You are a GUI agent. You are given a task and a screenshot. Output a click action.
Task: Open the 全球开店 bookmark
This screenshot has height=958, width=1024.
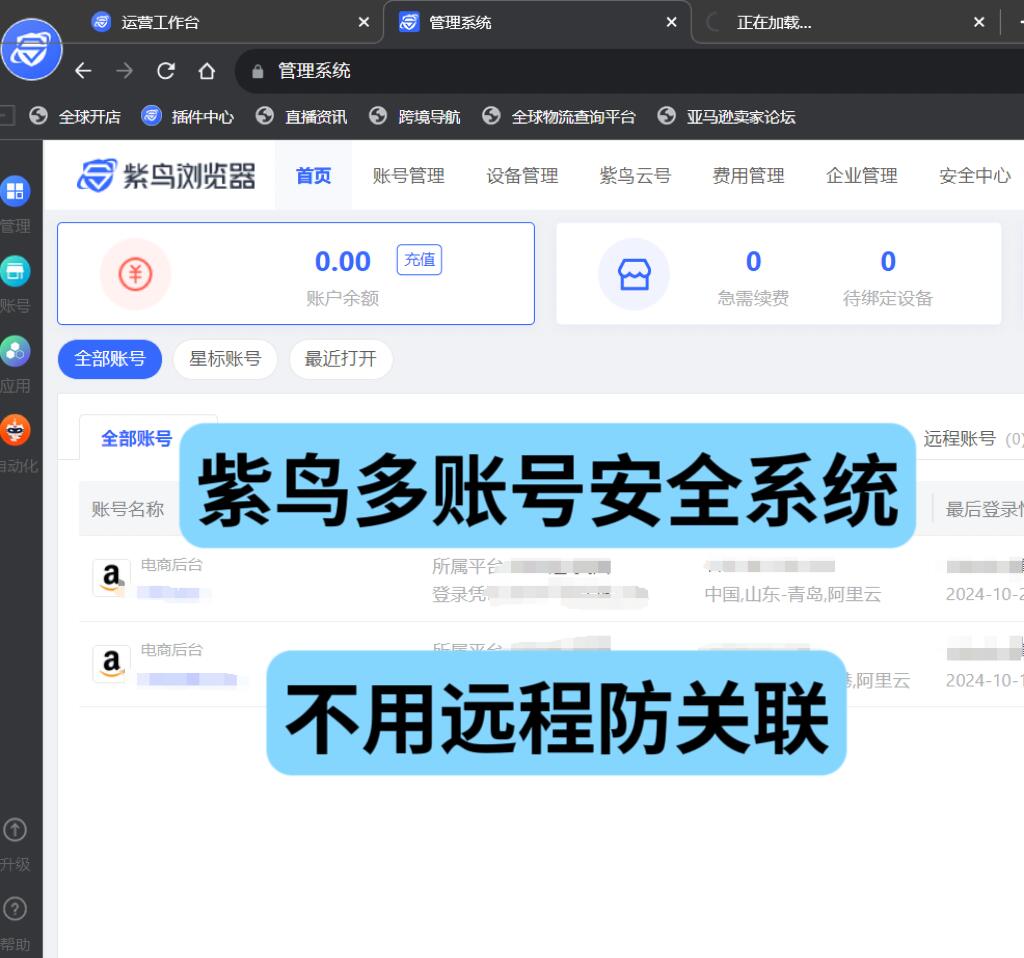point(75,116)
